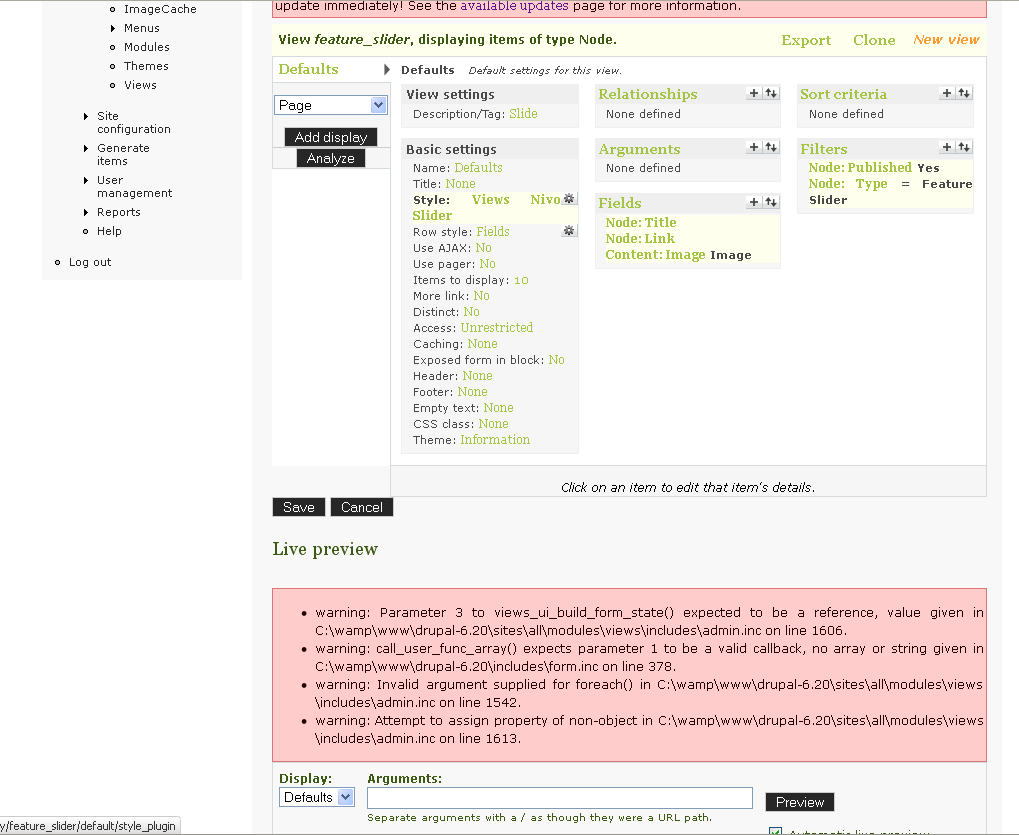The width and height of the screenshot is (1019, 835).
Task: Click the rearrange icon on Filters panel
Action: tap(963, 148)
